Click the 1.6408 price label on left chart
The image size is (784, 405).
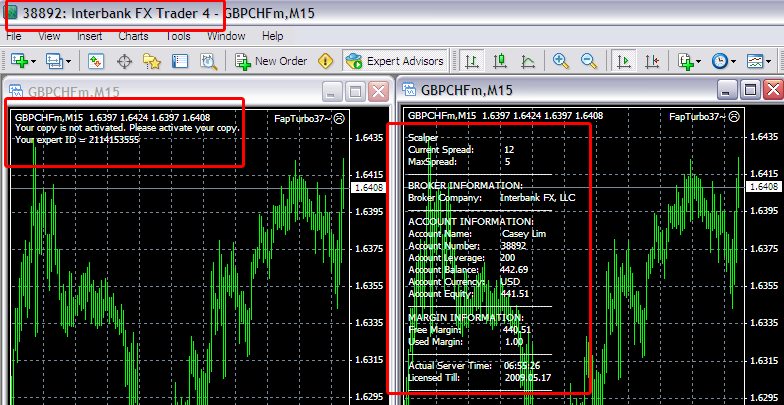(x=370, y=188)
